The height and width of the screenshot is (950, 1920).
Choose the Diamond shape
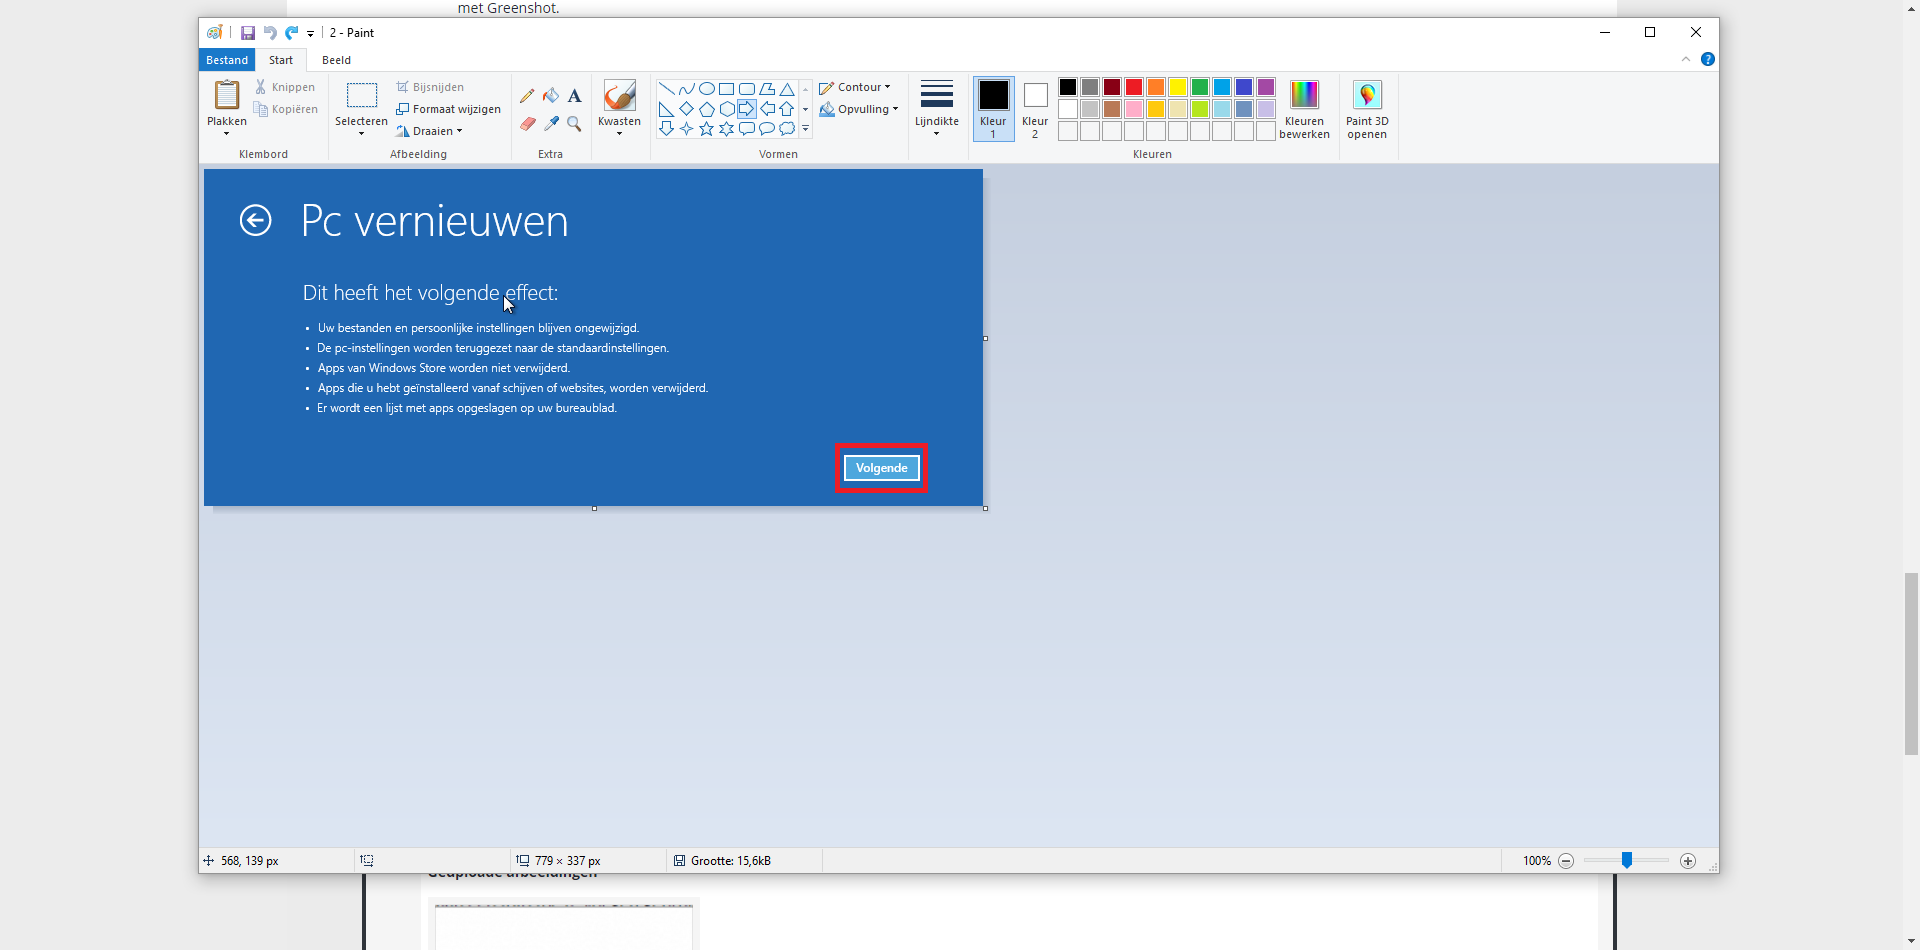[687, 109]
